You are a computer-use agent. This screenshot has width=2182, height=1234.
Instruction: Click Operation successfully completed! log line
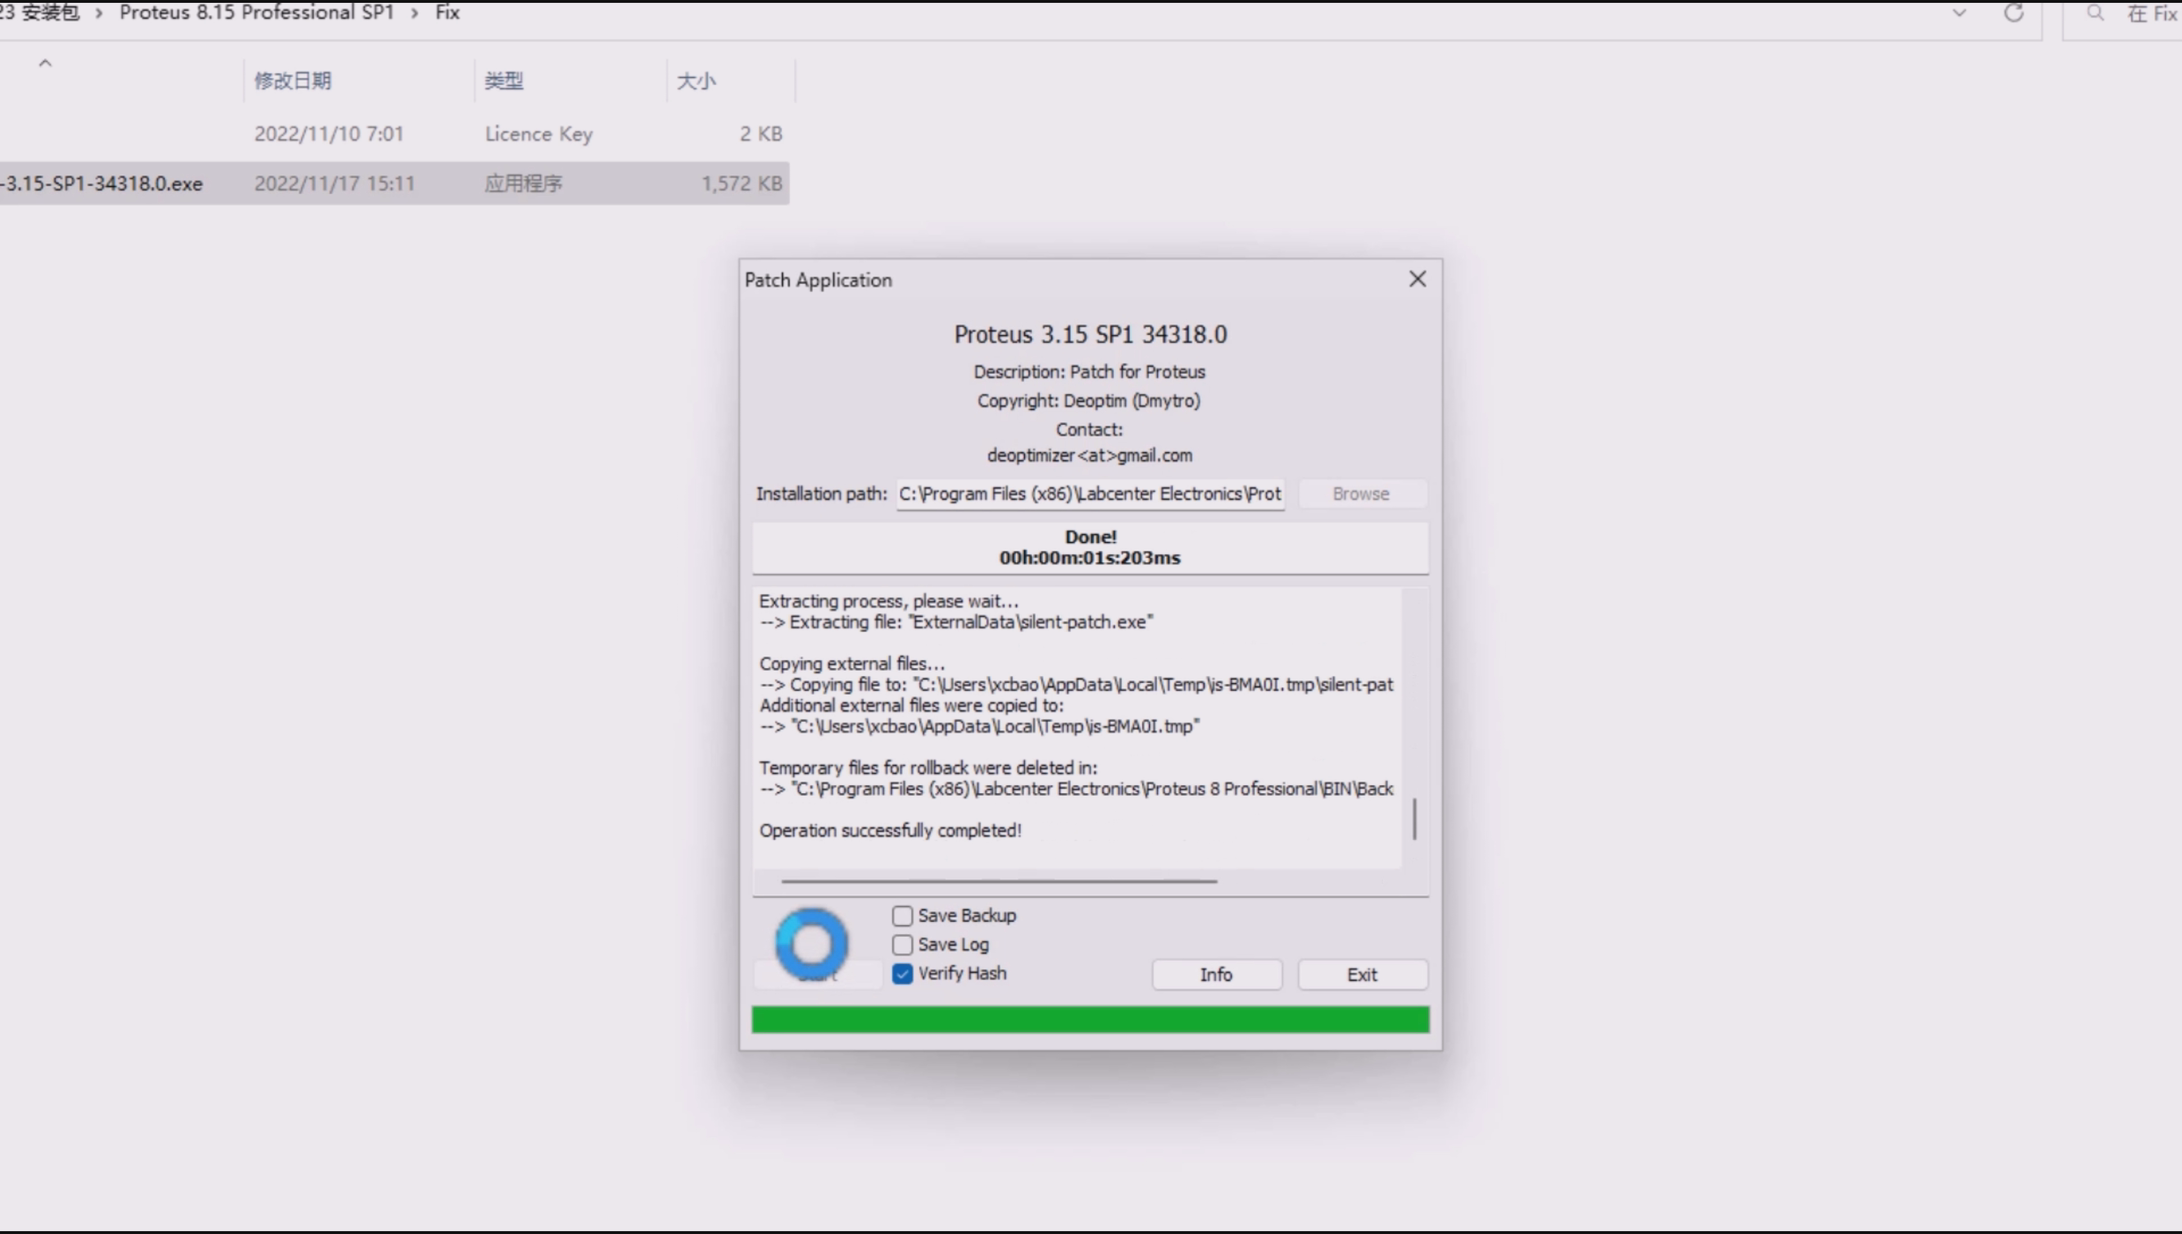890,830
